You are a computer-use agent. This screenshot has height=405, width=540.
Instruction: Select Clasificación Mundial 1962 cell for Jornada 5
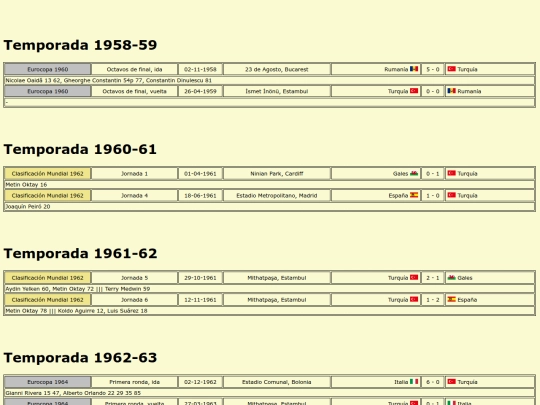tap(48, 278)
